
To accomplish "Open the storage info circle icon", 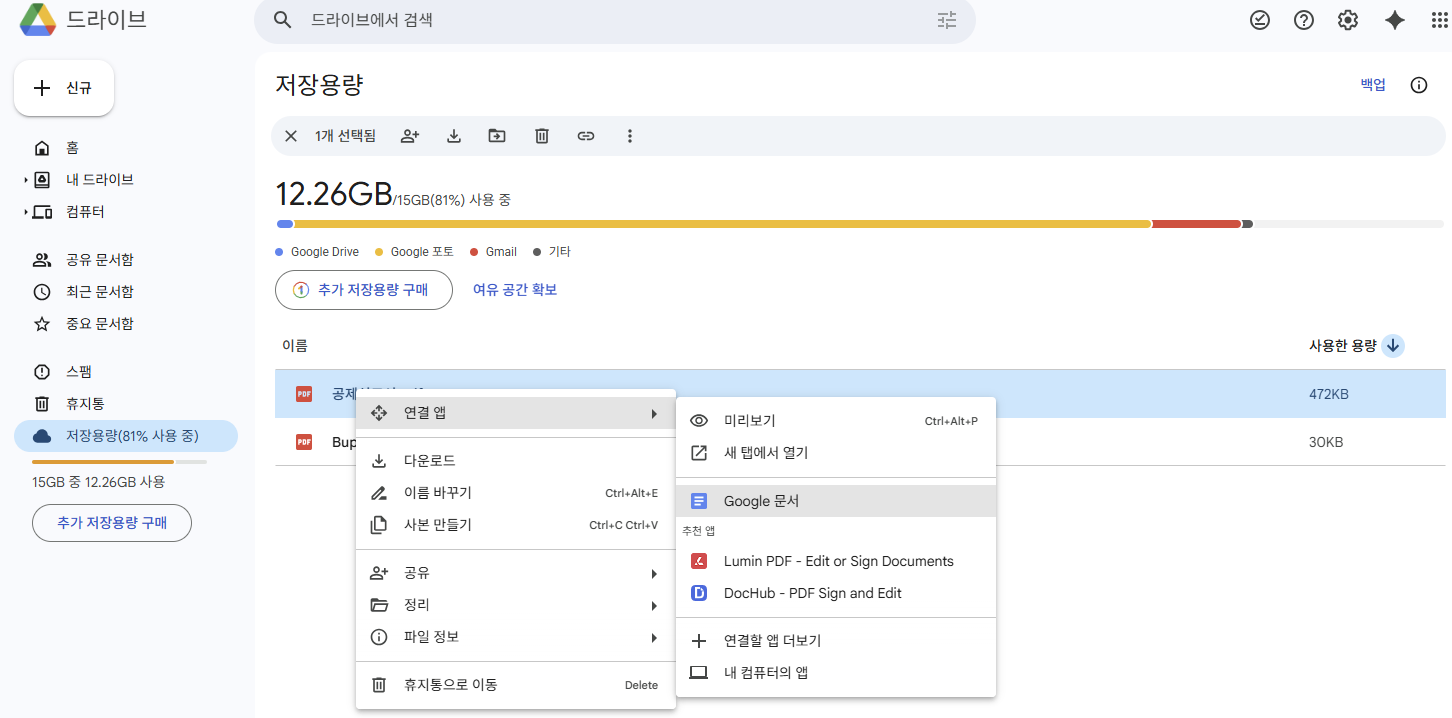I will [x=1419, y=85].
